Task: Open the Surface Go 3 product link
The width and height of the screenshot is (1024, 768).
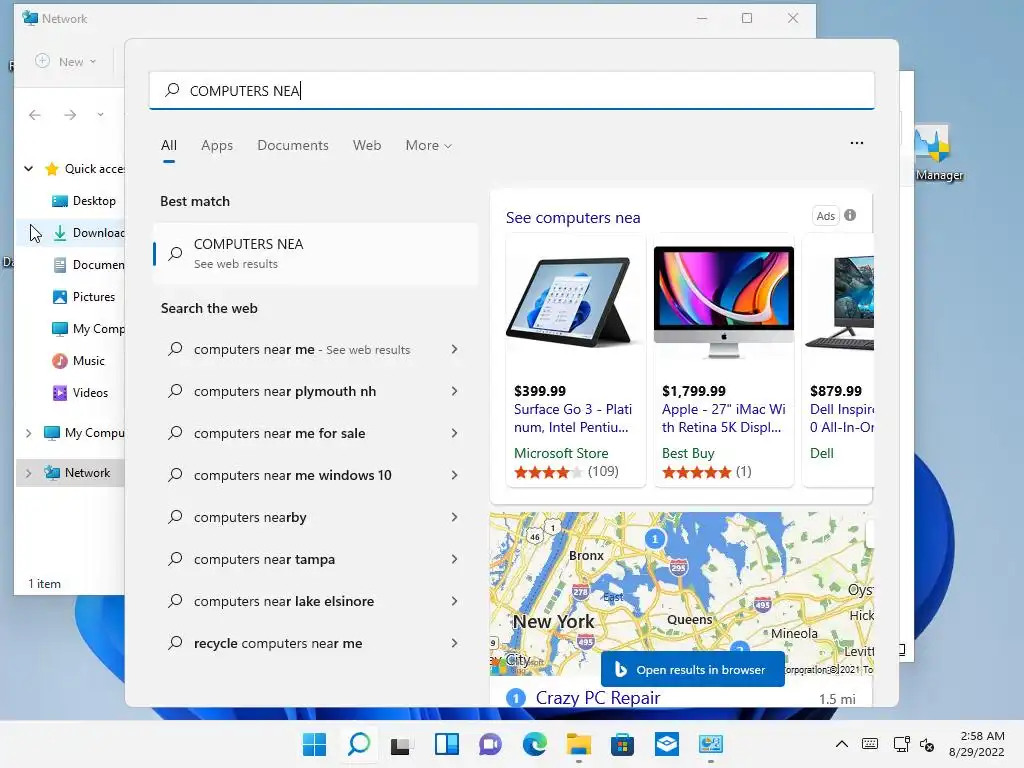Action: click(573, 418)
